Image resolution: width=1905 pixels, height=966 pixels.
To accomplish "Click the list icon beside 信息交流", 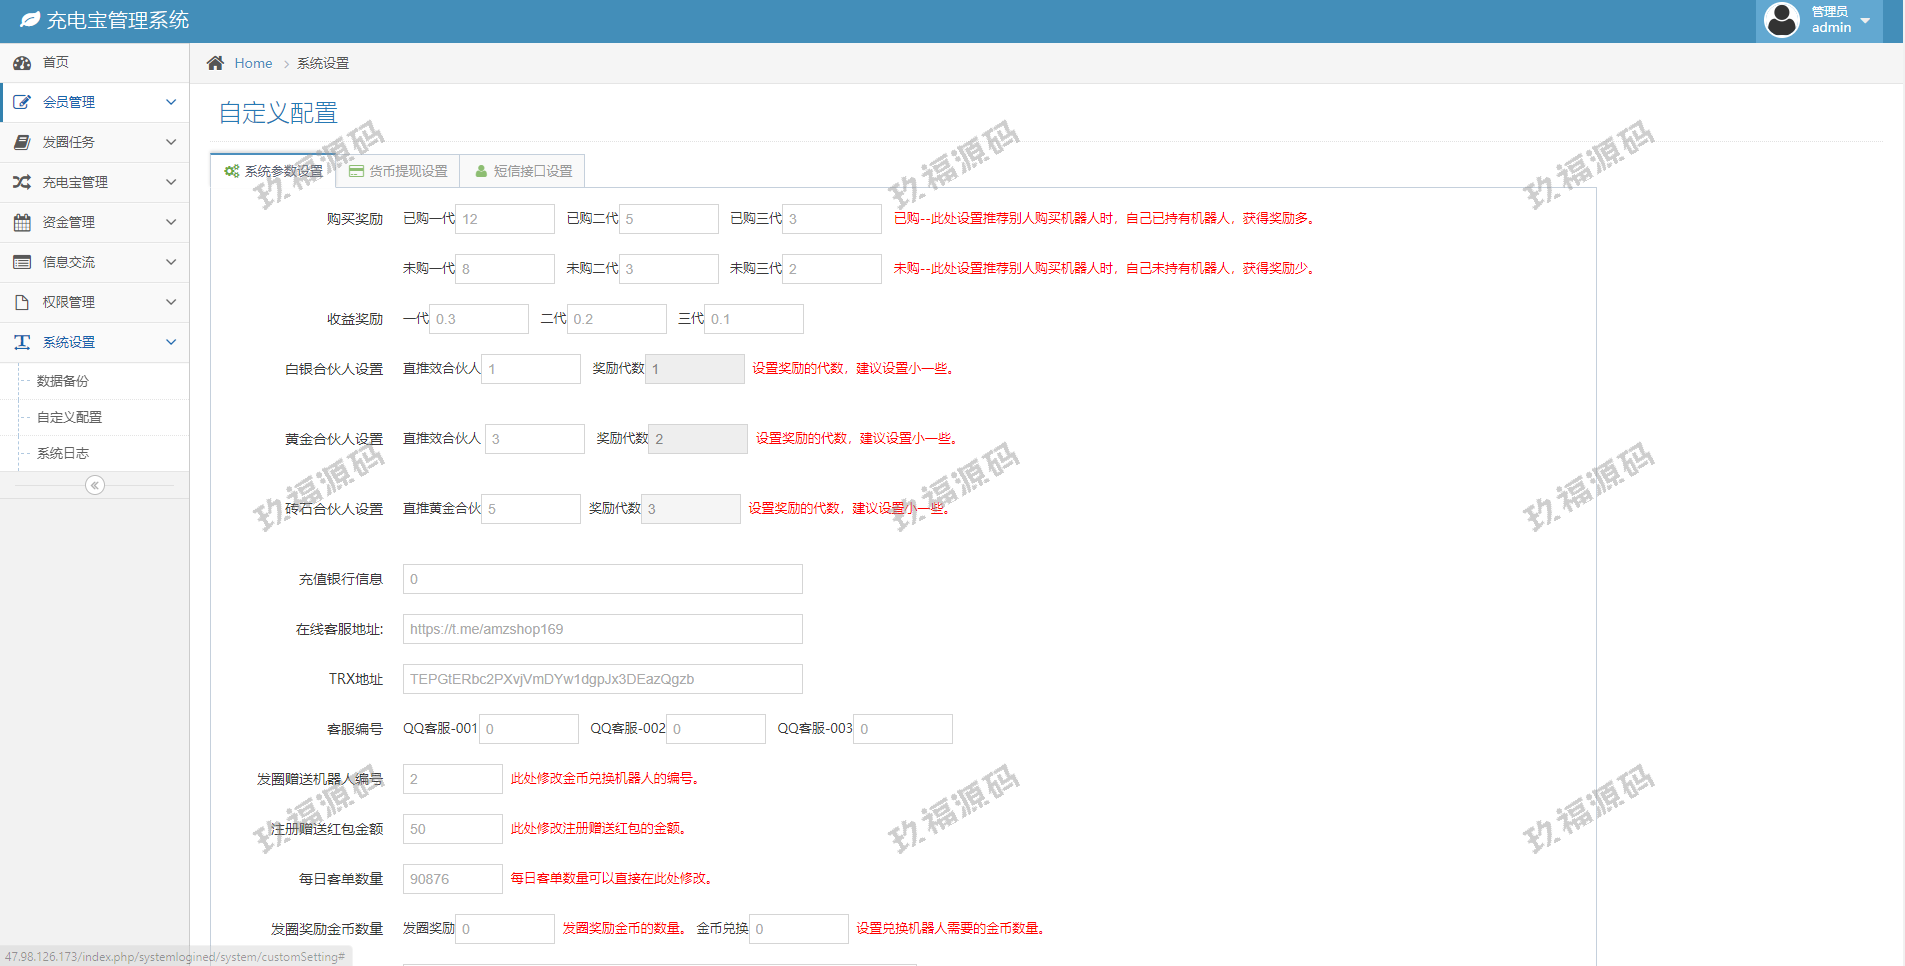I will tap(22, 262).
